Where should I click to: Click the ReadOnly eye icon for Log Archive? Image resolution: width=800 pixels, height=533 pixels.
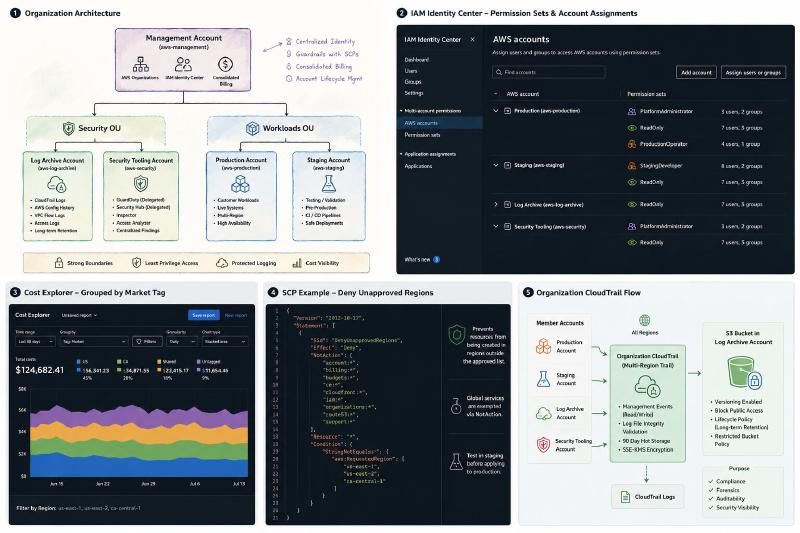[x=632, y=204]
